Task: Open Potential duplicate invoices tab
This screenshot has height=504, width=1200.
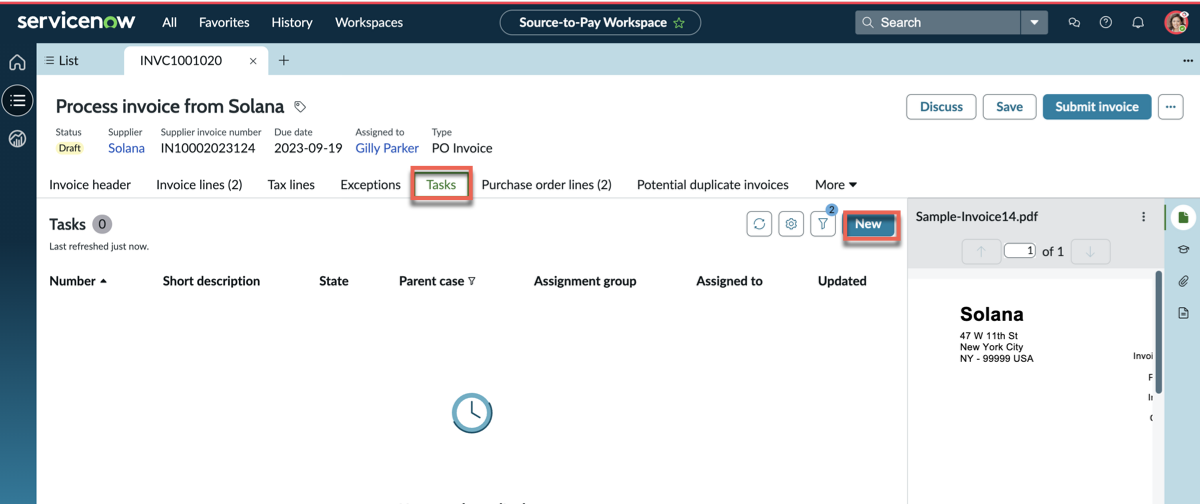Action: coord(712,185)
